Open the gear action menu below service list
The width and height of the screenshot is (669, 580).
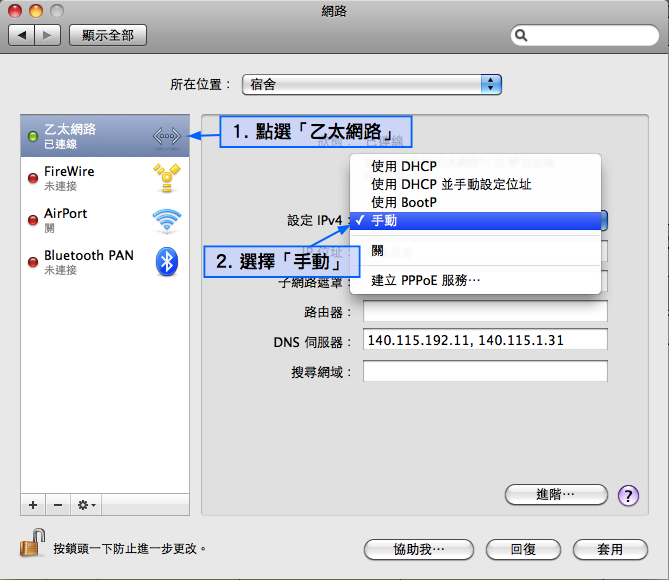pyautogui.click(x=86, y=505)
